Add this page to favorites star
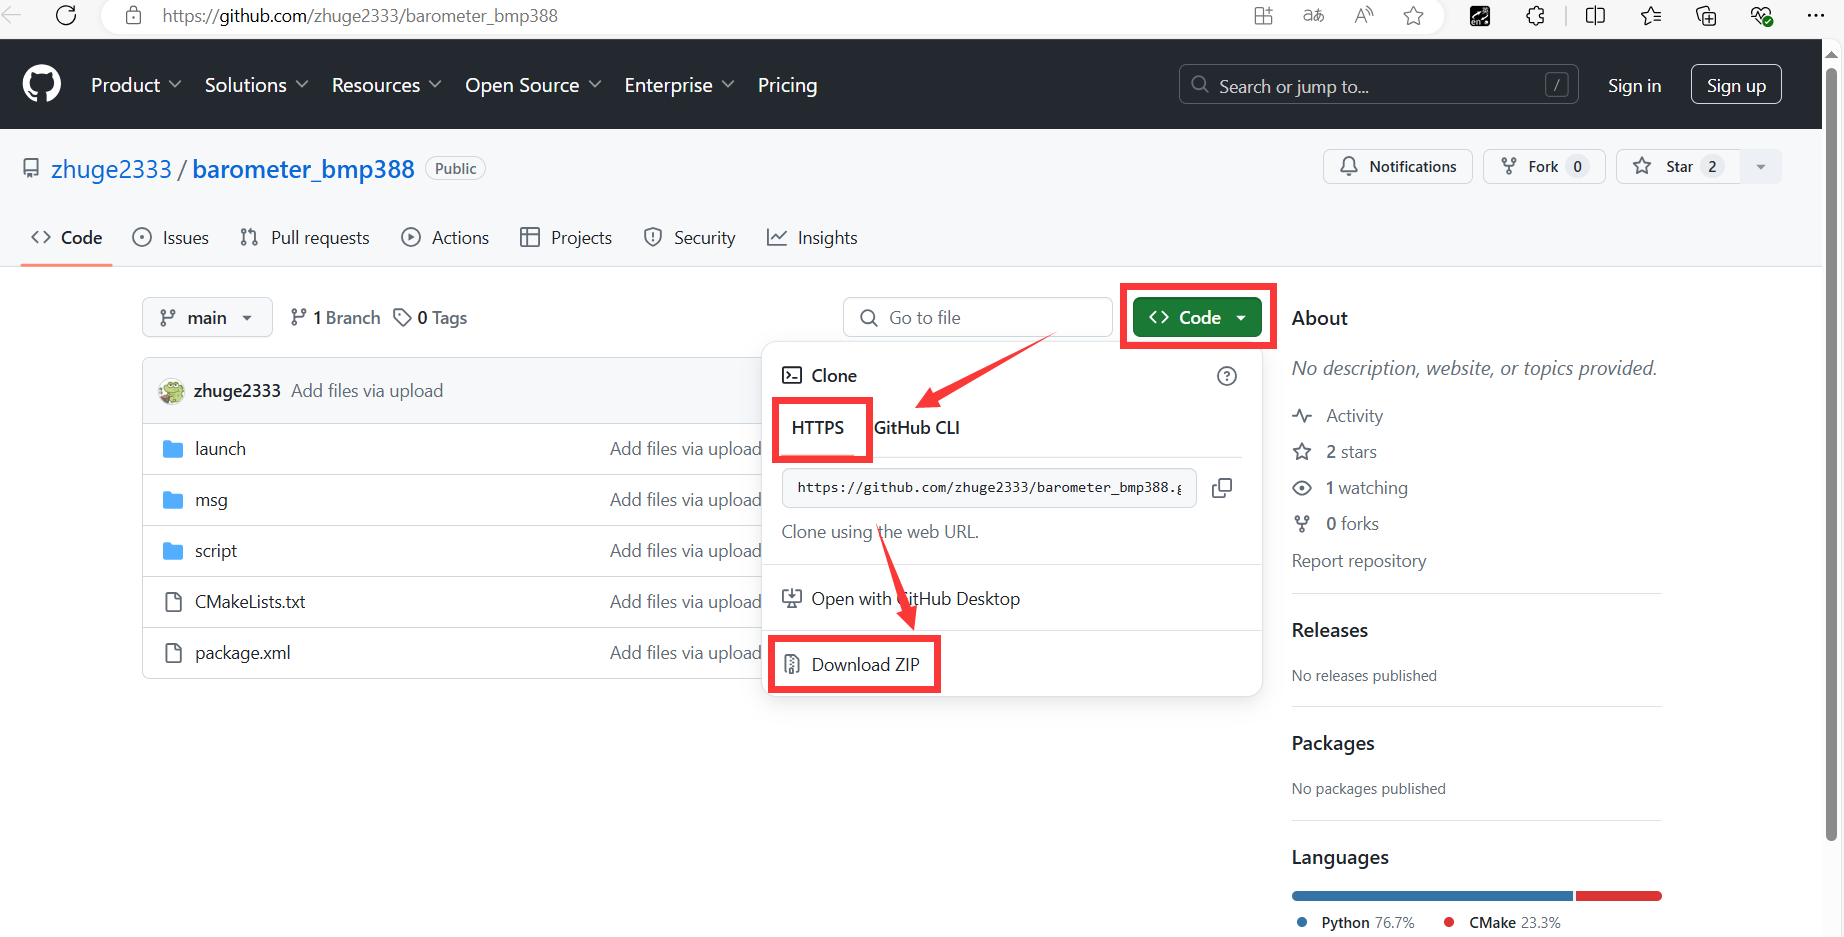Viewport: 1844px width, 937px height. pyautogui.click(x=1413, y=15)
